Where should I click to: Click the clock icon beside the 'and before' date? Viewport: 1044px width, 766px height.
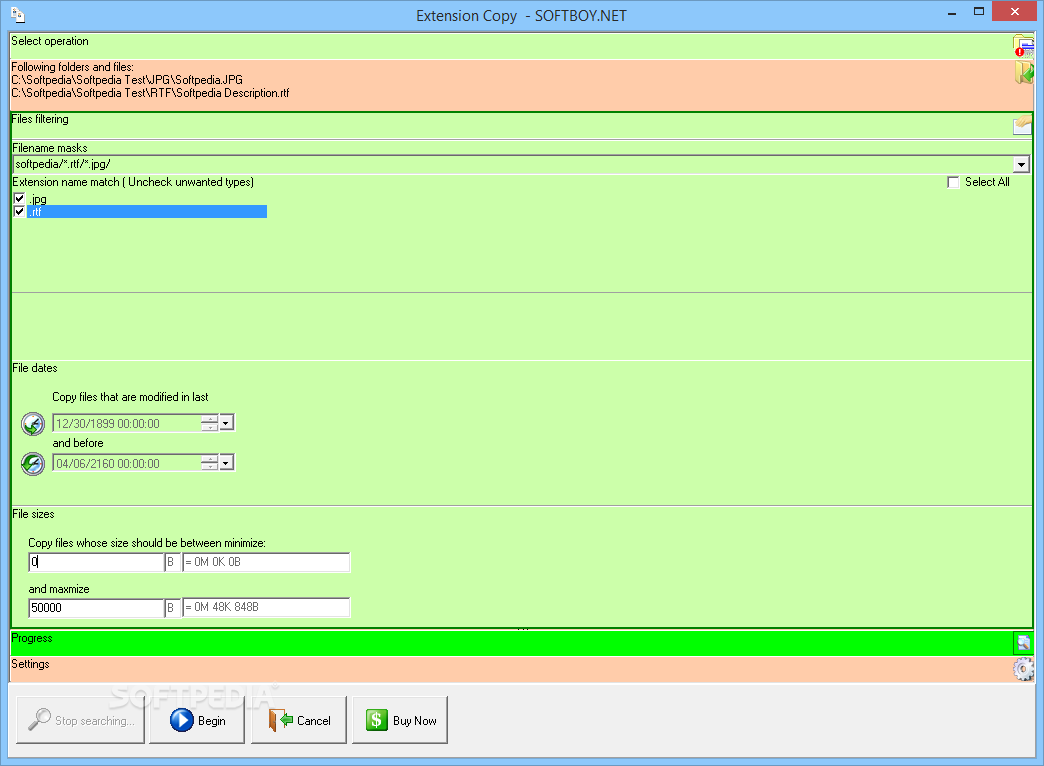(x=33, y=464)
